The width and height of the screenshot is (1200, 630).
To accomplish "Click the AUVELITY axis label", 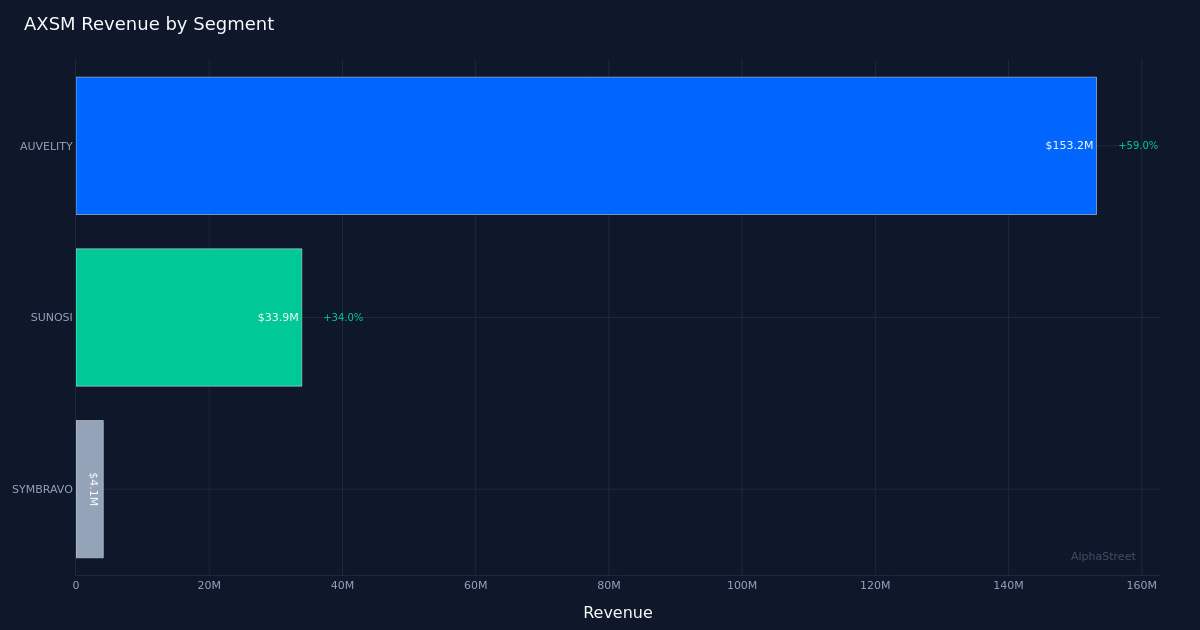I will click(46, 147).
